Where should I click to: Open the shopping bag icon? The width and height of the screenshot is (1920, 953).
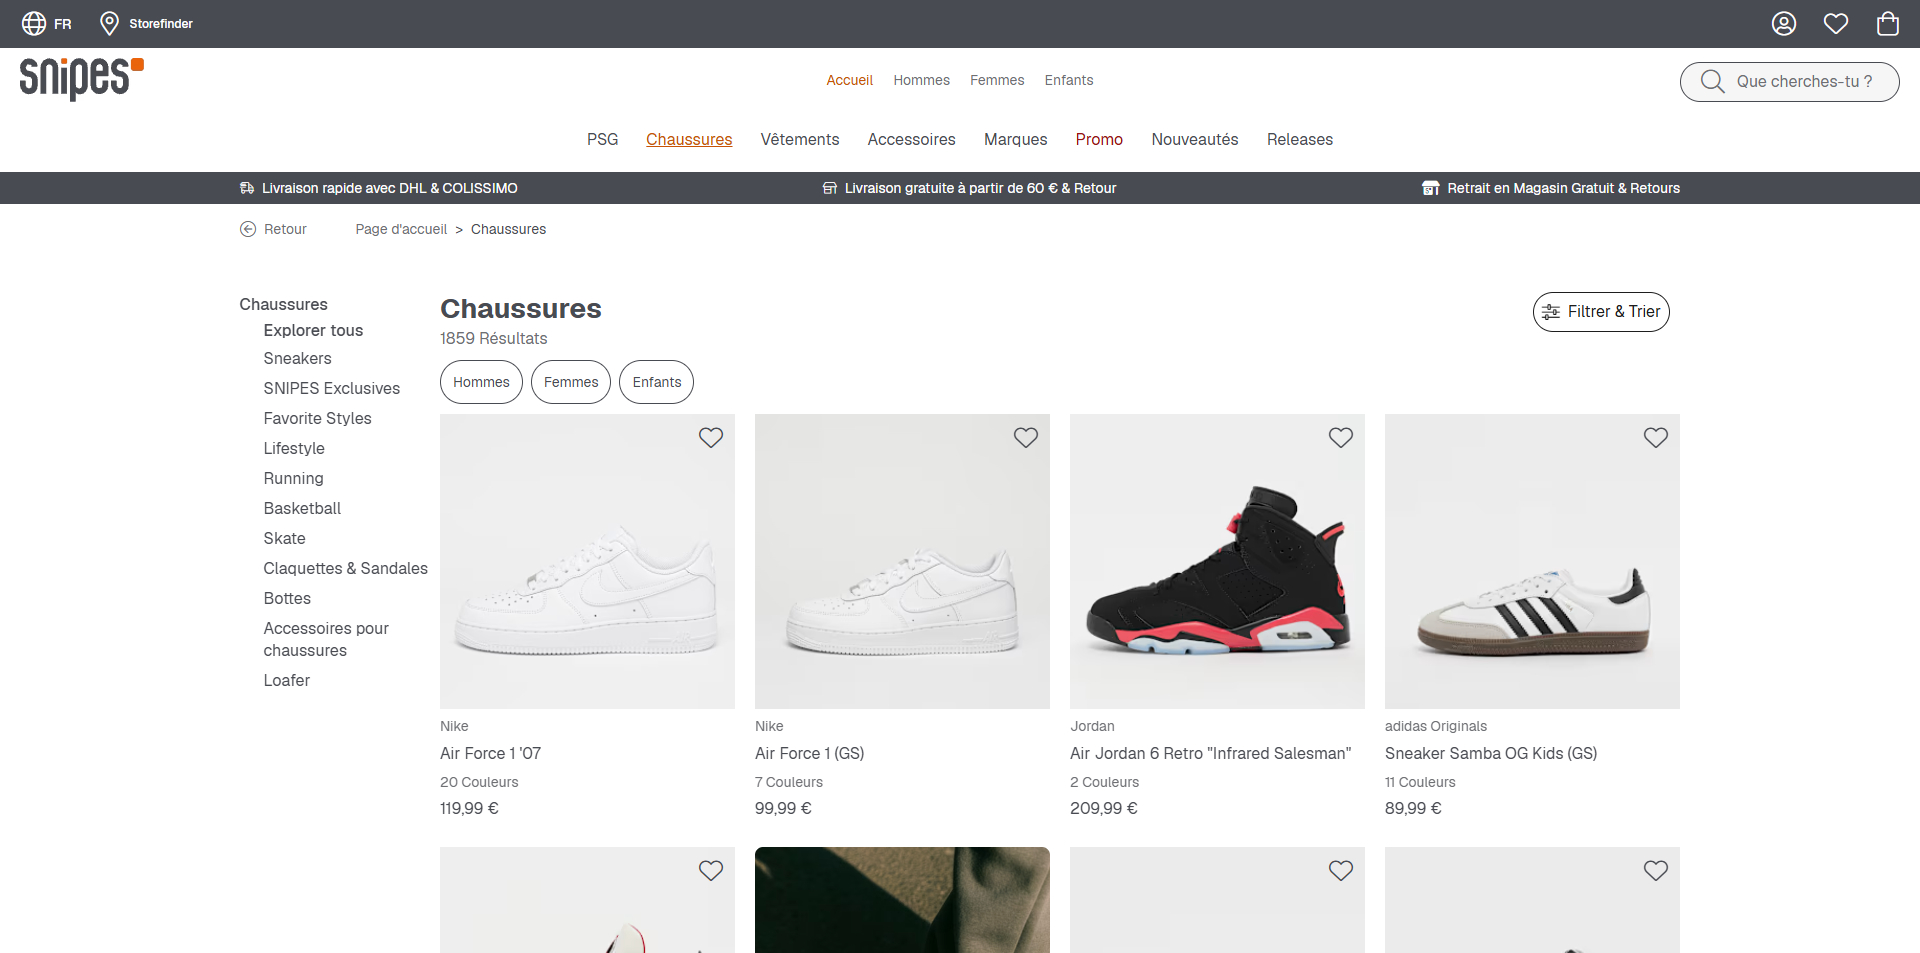[x=1888, y=23]
